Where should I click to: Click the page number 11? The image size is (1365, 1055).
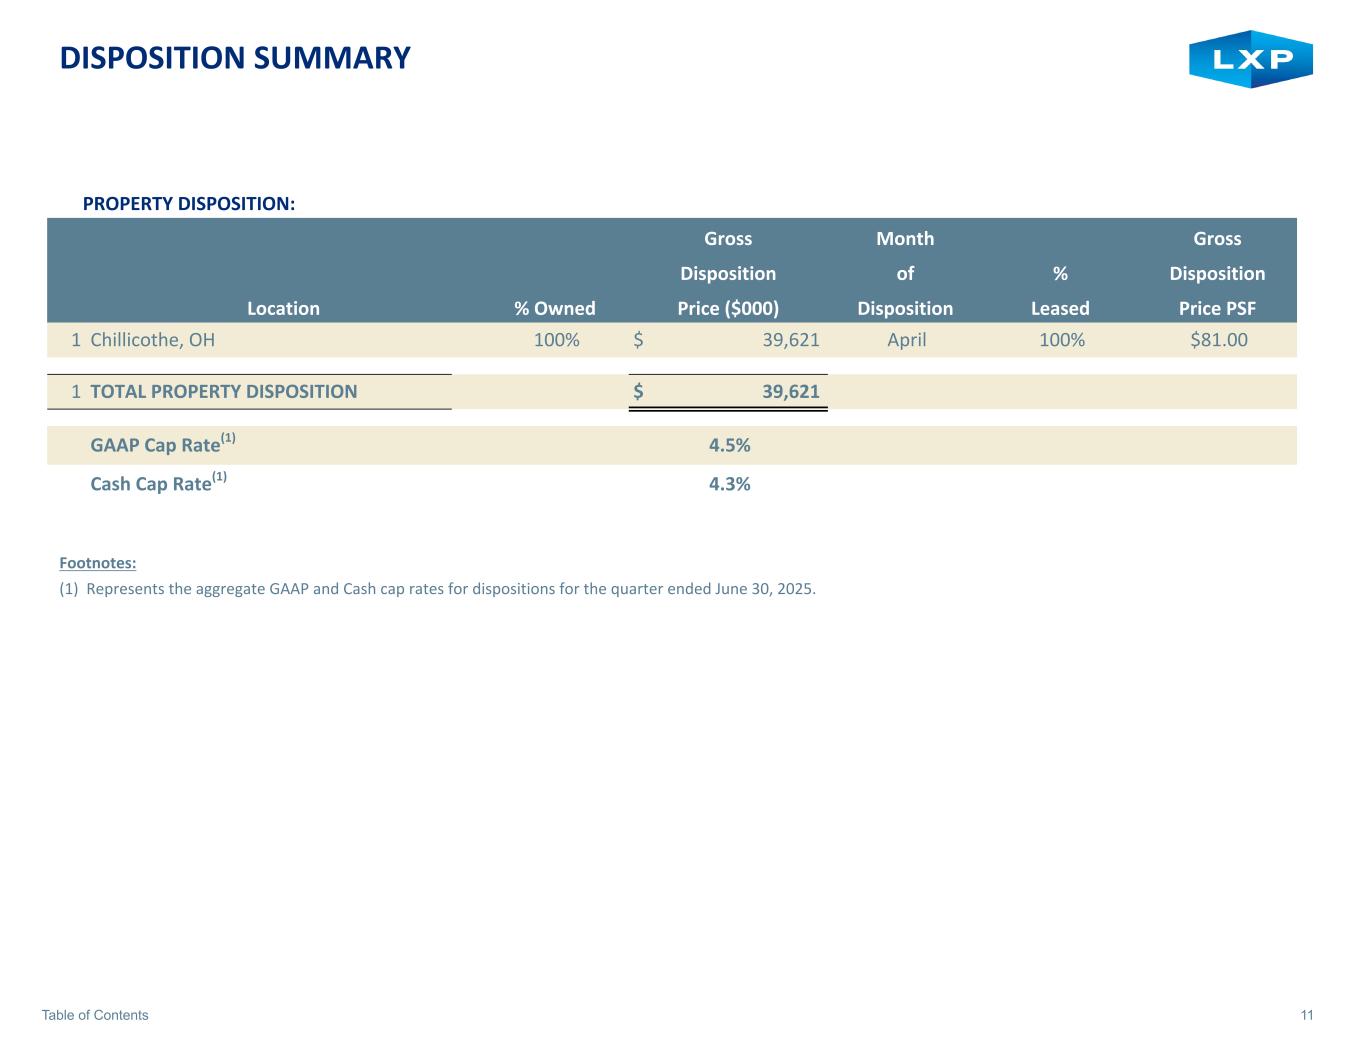click(1307, 1015)
